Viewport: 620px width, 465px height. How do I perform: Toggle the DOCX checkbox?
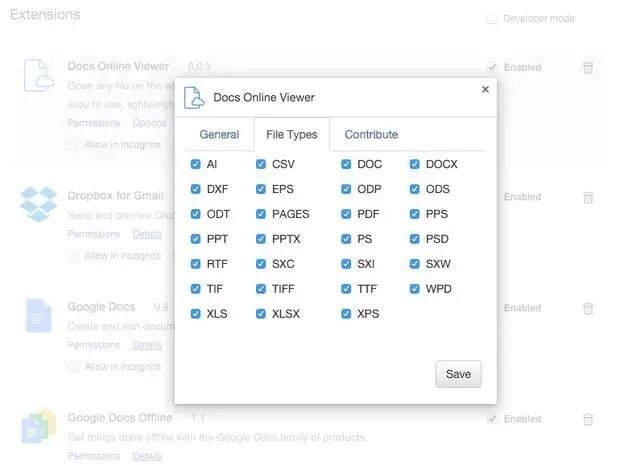pos(414,164)
